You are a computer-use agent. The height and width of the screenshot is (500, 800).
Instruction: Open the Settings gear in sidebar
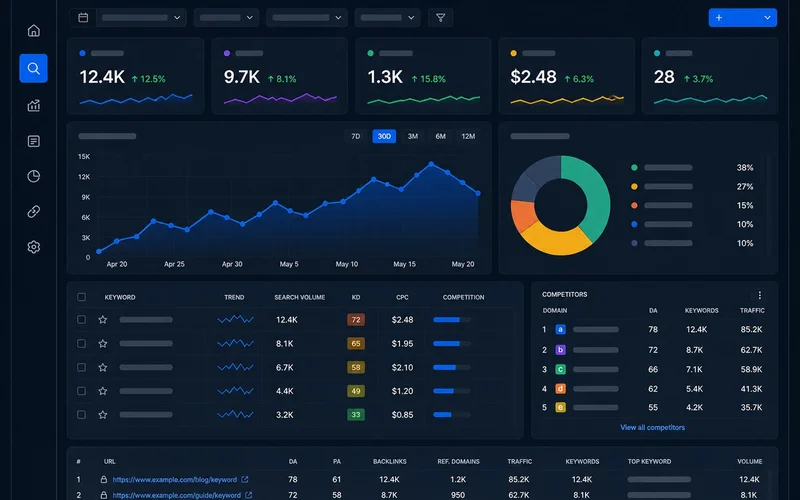[x=34, y=247]
